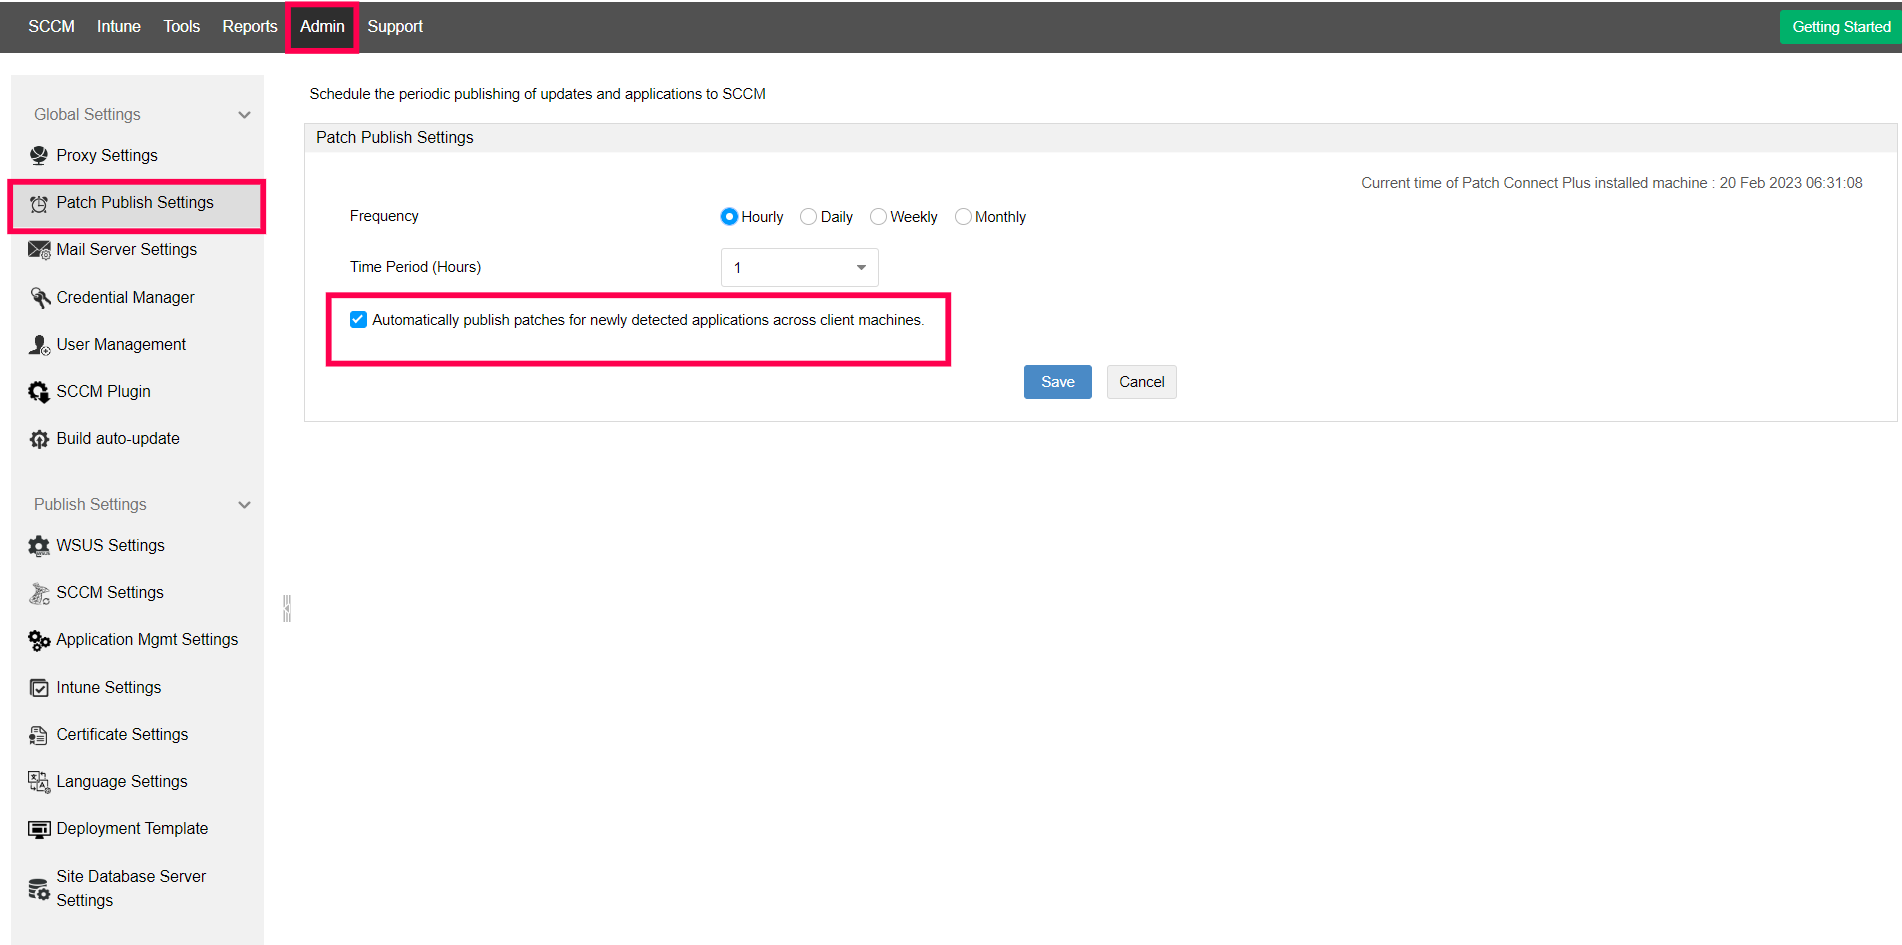Open Credential Manager via its key icon
This screenshot has height=945, width=1902.
[x=38, y=297]
